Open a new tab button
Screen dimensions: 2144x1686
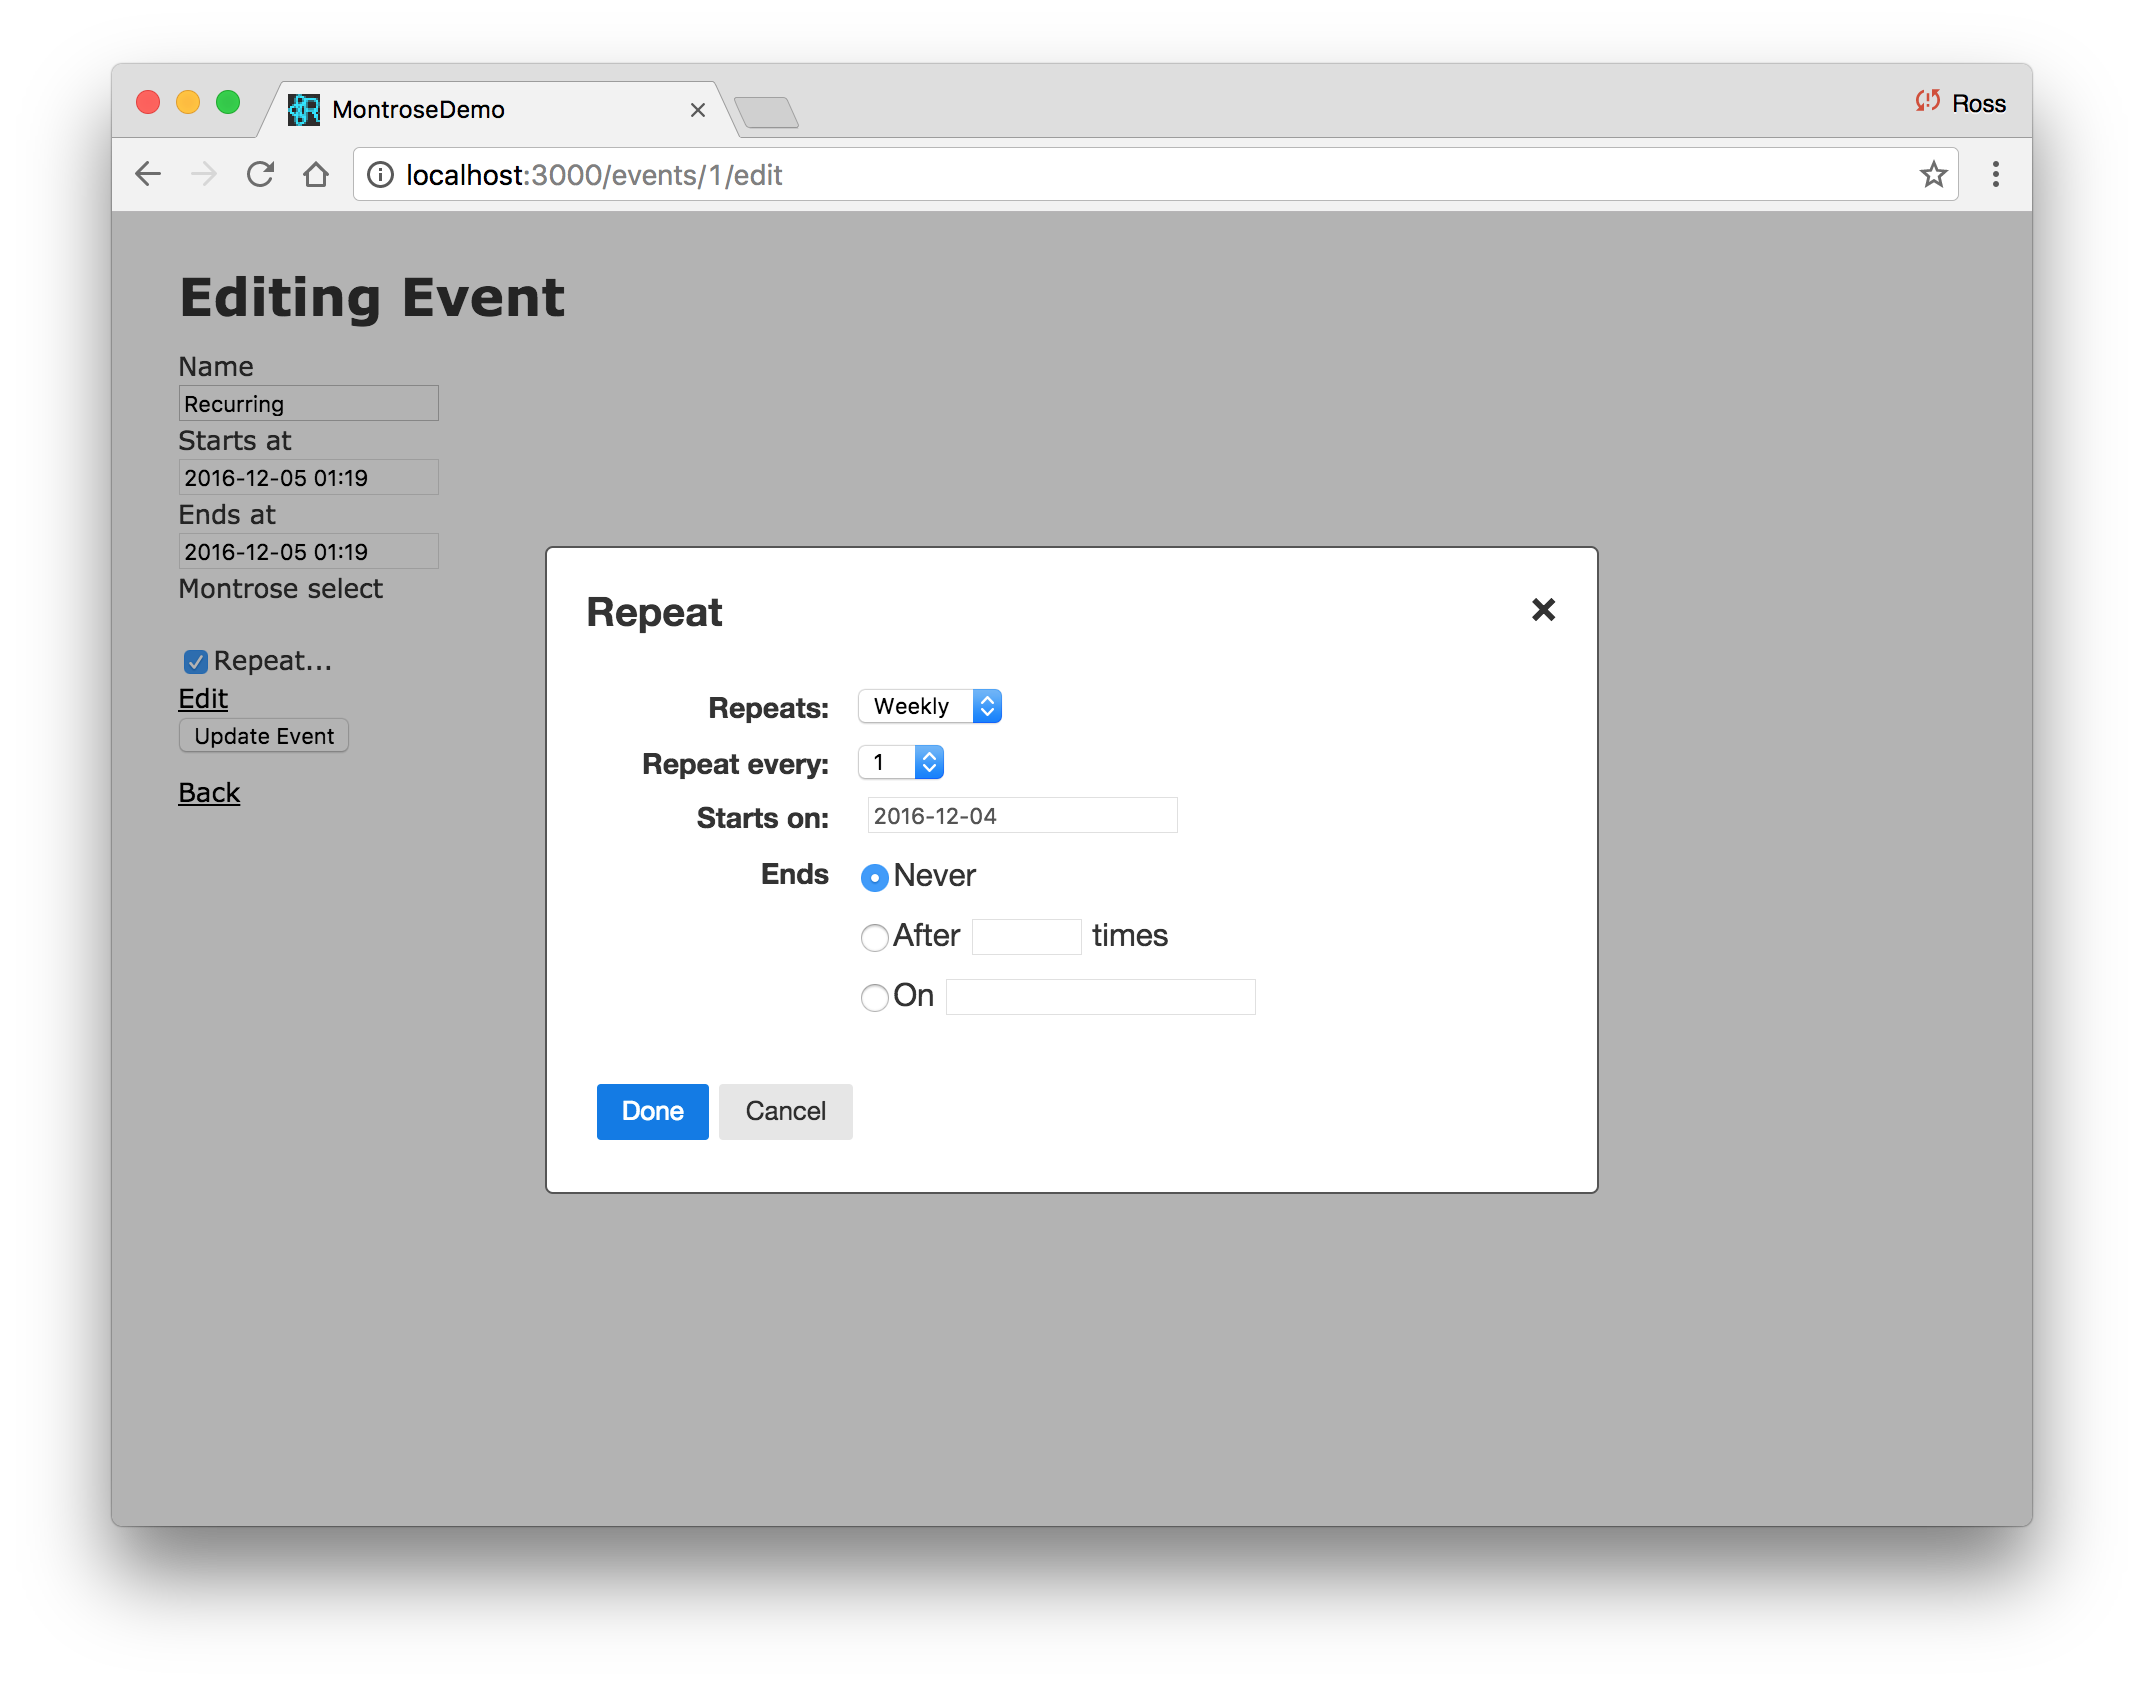click(x=766, y=112)
